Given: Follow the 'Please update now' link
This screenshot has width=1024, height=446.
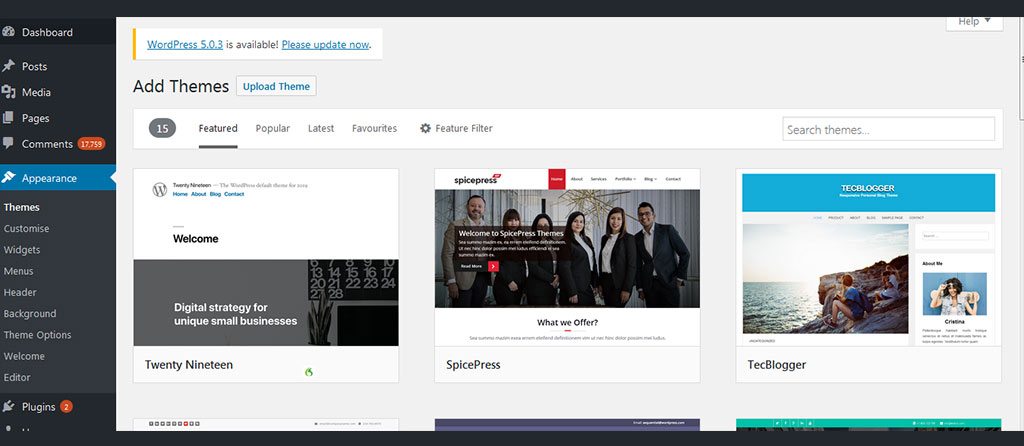Looking at the screenshot, I should (x=326, y=45).
